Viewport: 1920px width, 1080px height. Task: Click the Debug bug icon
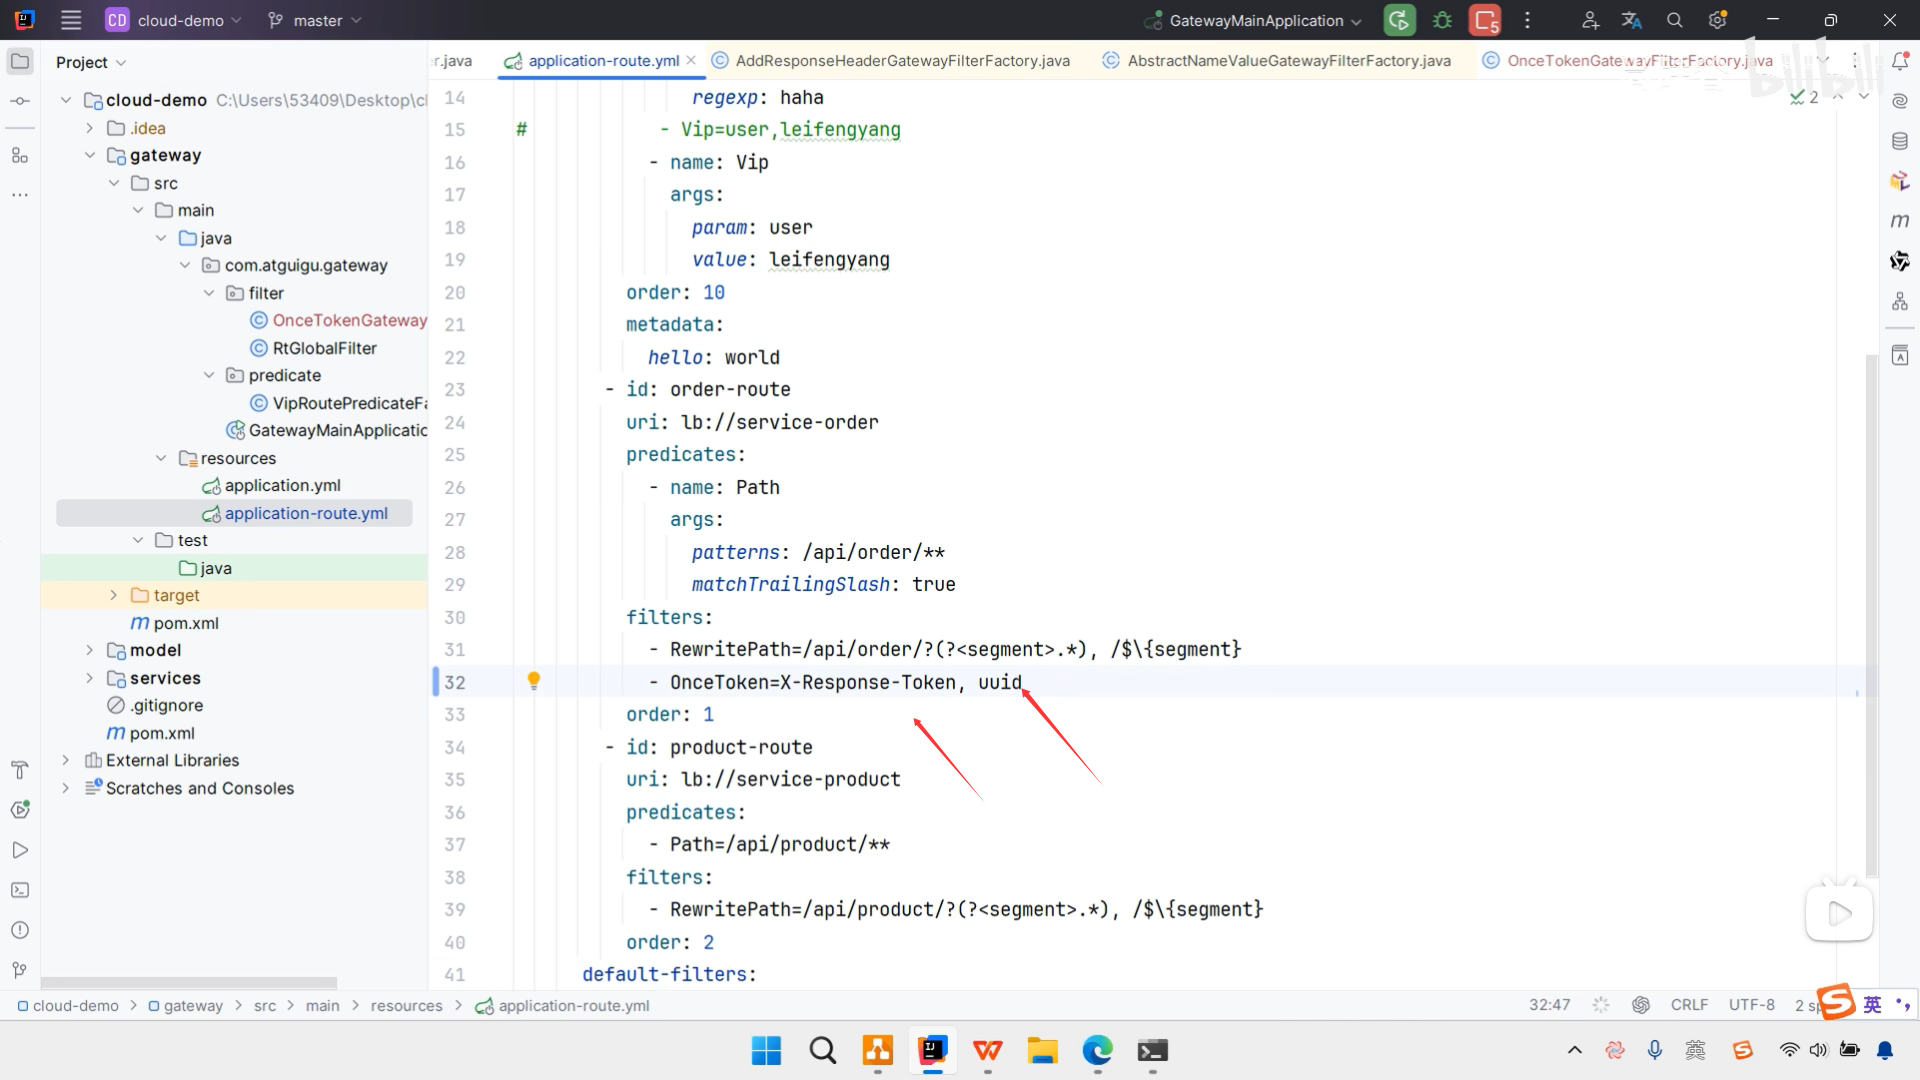[1442, 20]
